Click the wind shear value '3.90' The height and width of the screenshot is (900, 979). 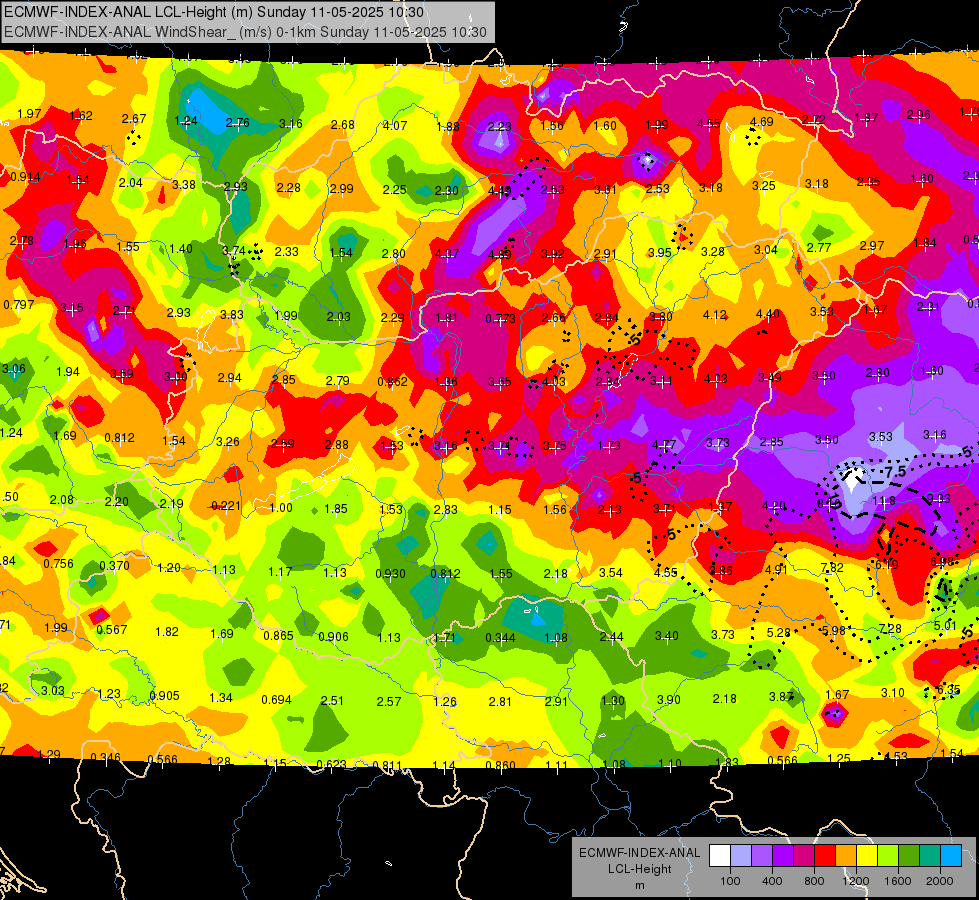[x=668, y=700]
